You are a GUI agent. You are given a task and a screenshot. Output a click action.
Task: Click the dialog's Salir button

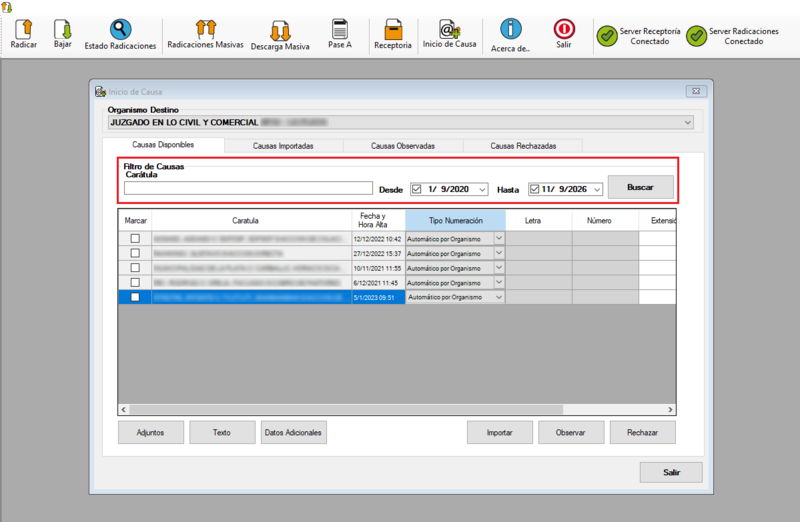click(671, 473)
